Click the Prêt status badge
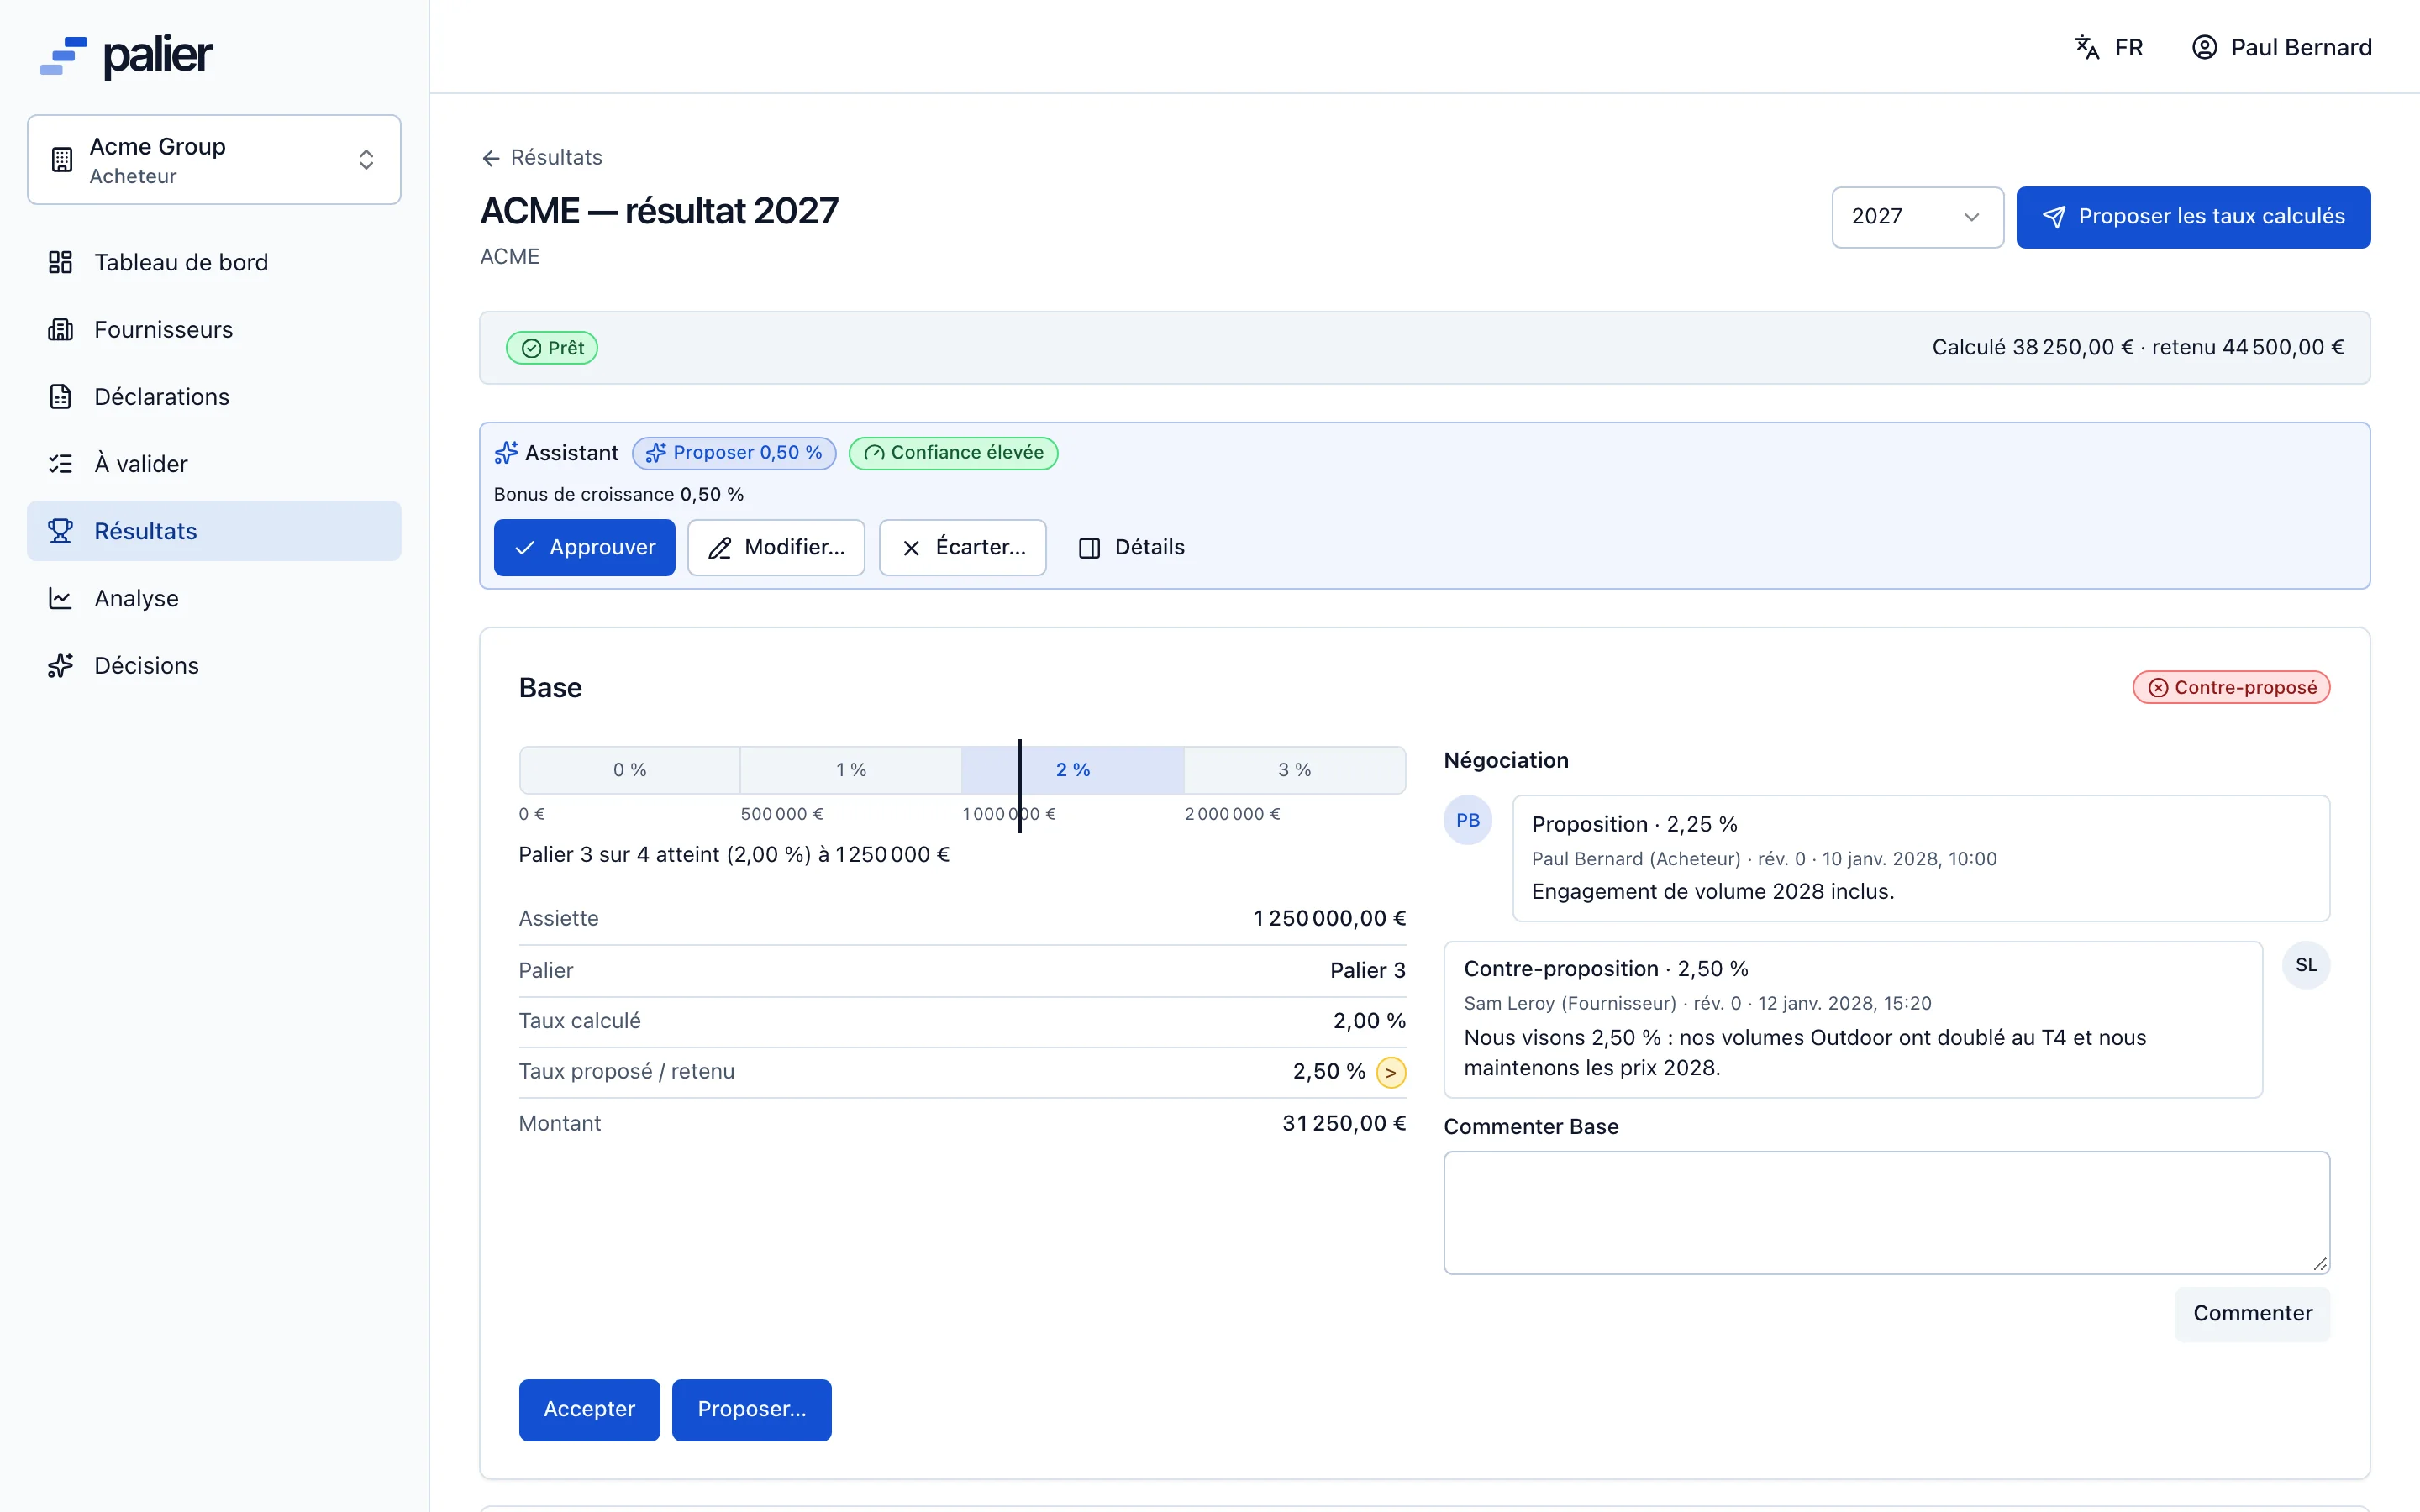 [x=552, y=348]
